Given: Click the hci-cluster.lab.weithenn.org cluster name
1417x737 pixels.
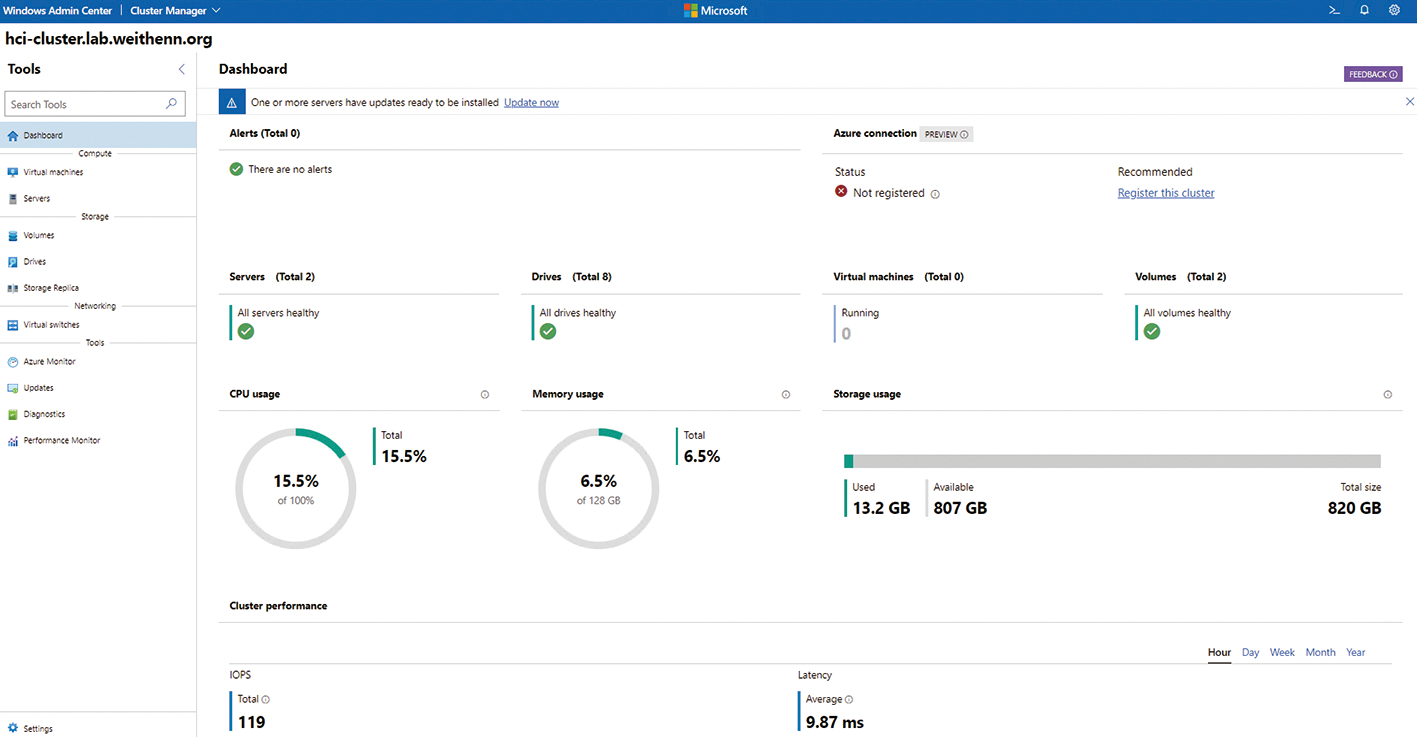Looking at the screenshot, I should click(108, 39).
